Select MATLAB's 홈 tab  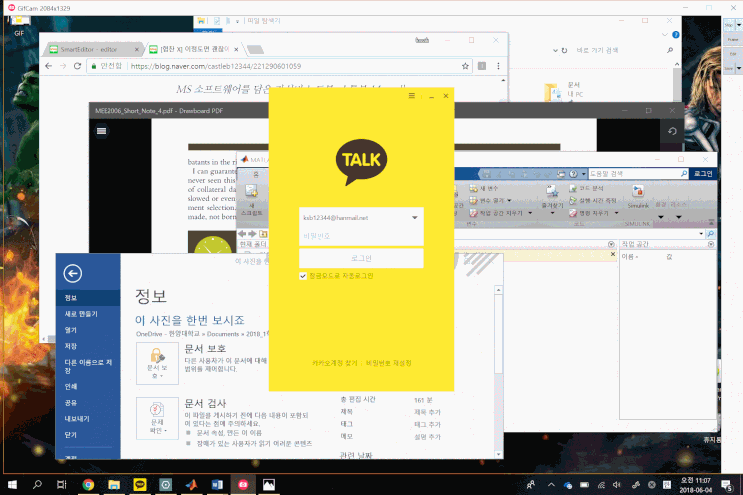[255, 174]
